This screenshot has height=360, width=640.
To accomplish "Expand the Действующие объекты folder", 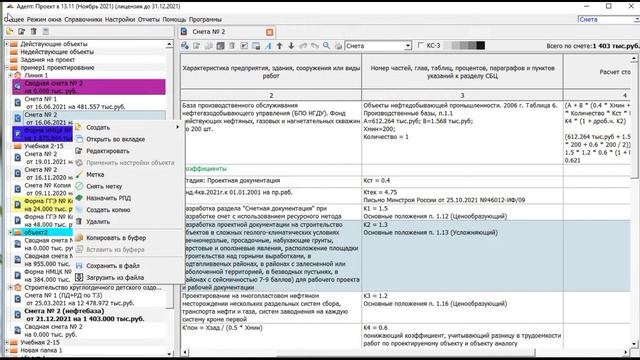I will [x=7, y=44].
